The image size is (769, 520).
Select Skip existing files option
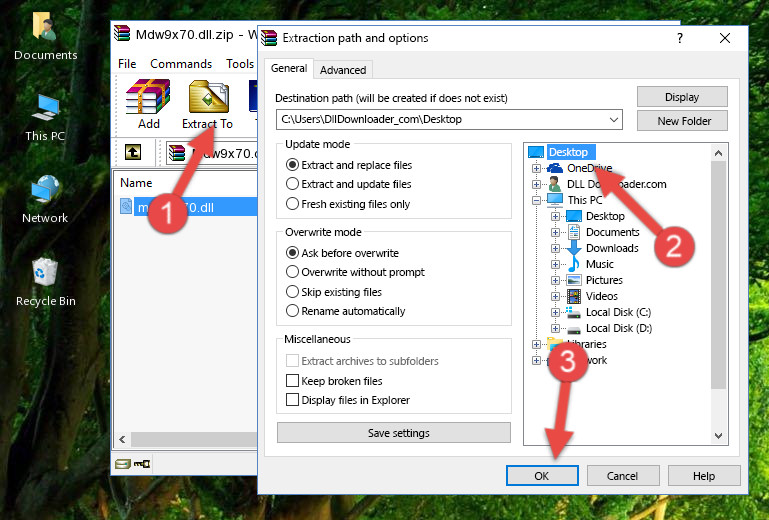(333, 291)
